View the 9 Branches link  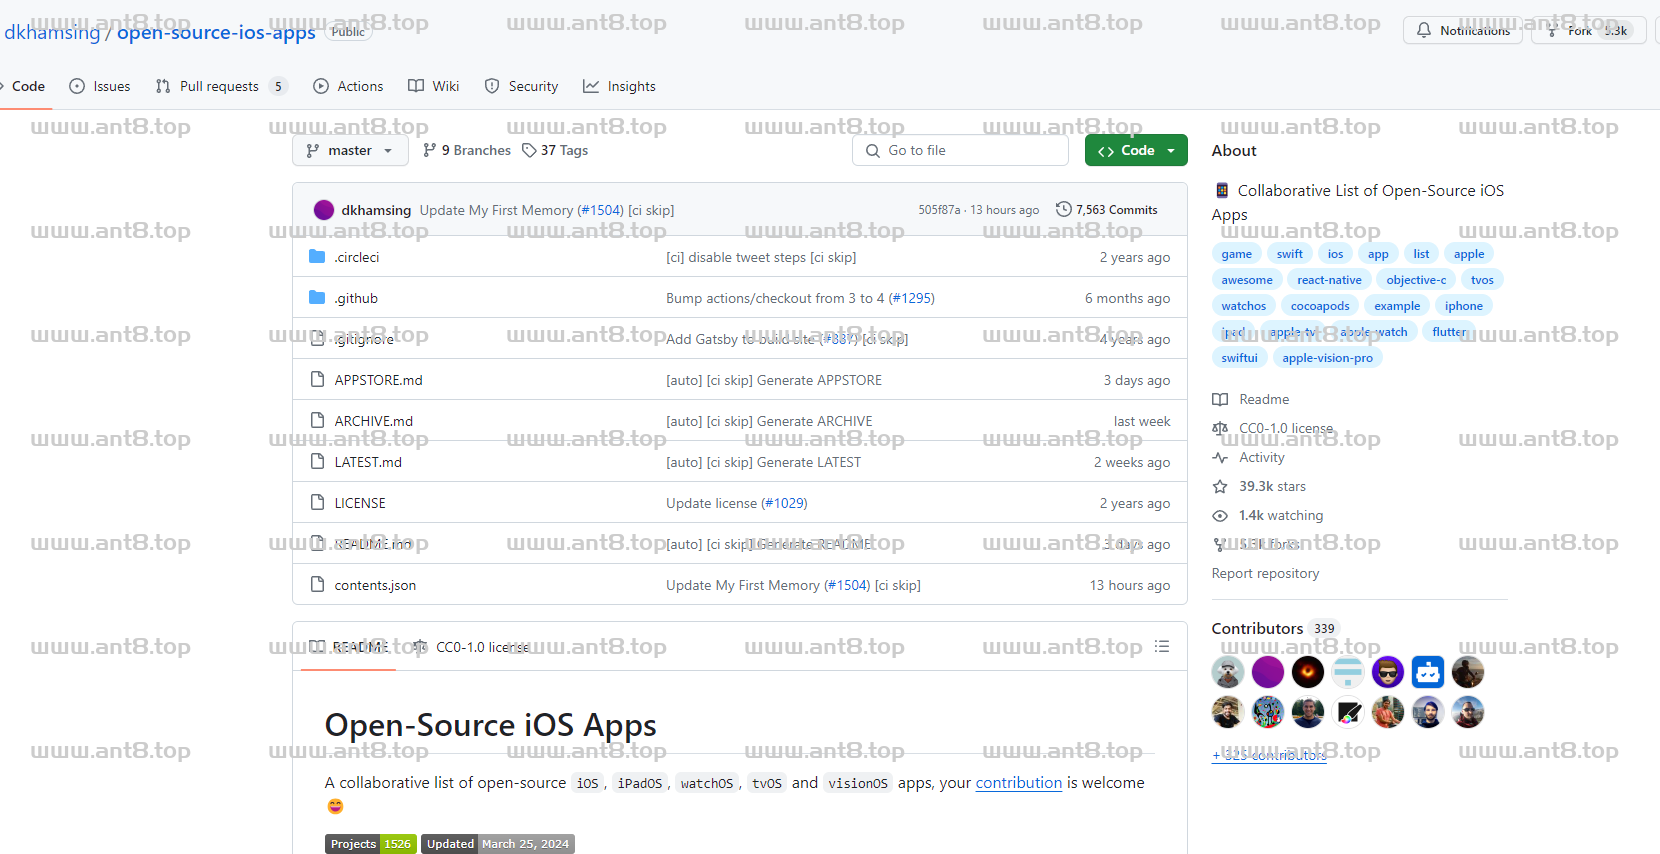467,150
